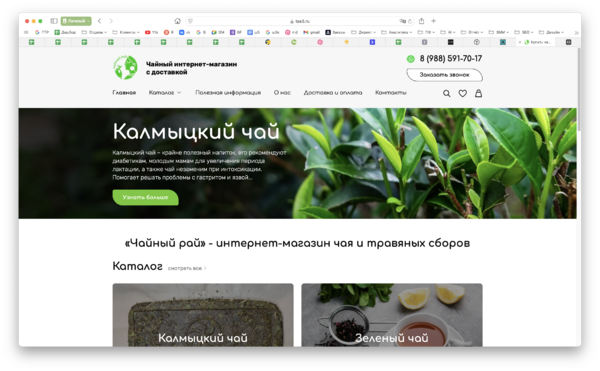Open the Зеленый чай catalog card
The image size is (600, 371).
pyautogui.click(x=392, y=315)
